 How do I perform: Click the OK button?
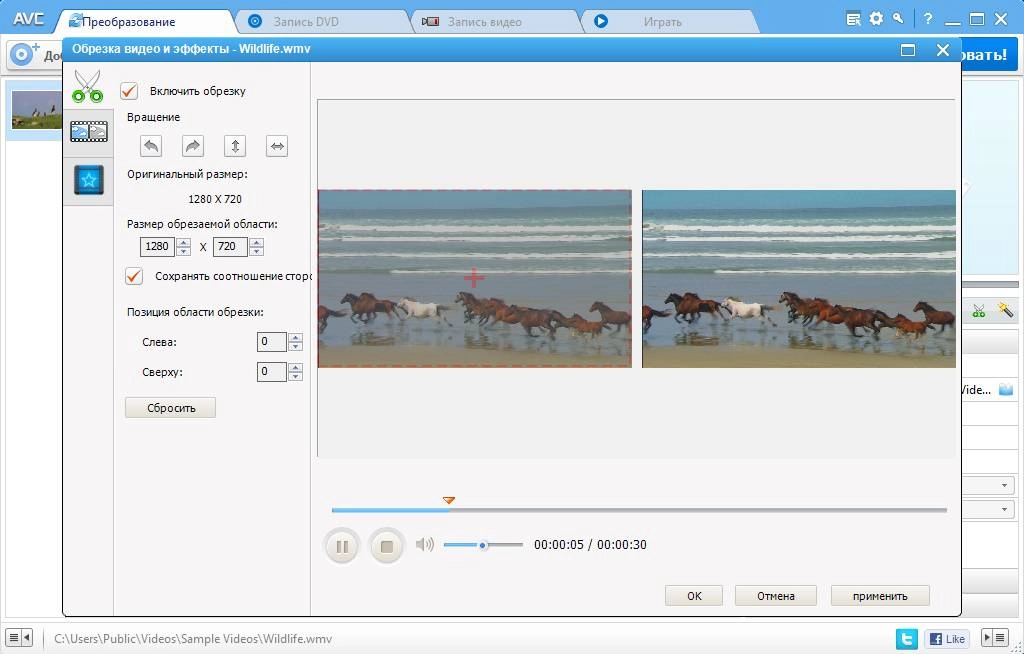coord(694,596)
